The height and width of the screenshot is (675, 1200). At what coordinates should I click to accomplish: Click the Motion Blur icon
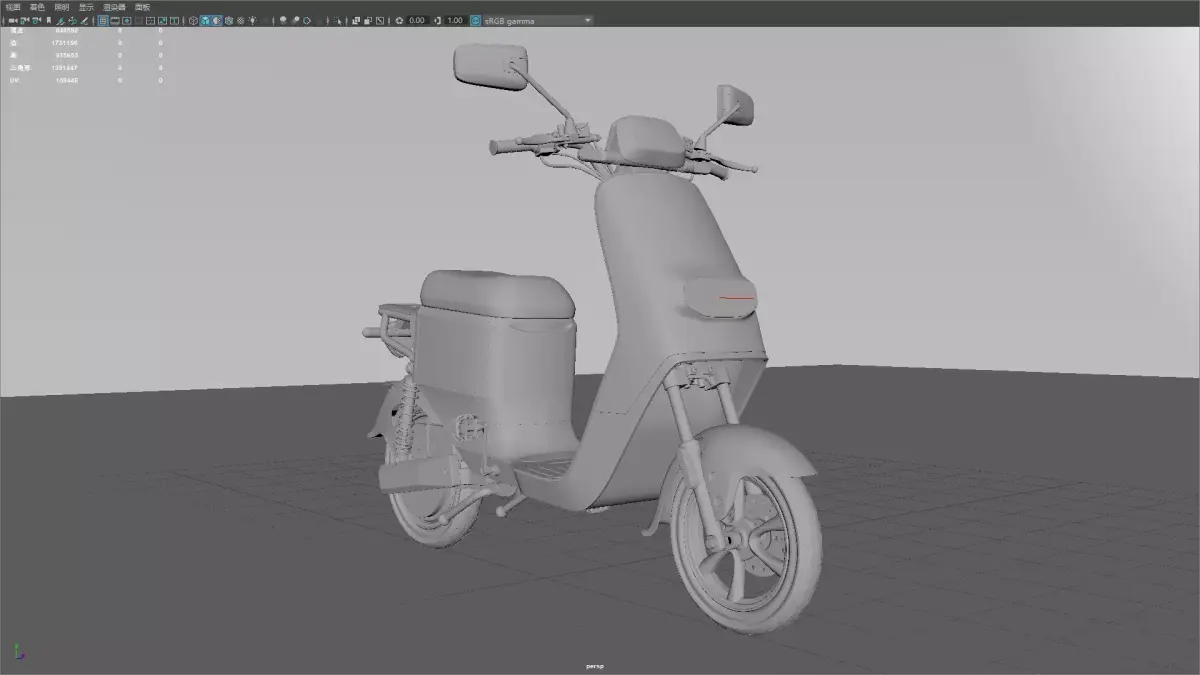(x=295, y=20)
